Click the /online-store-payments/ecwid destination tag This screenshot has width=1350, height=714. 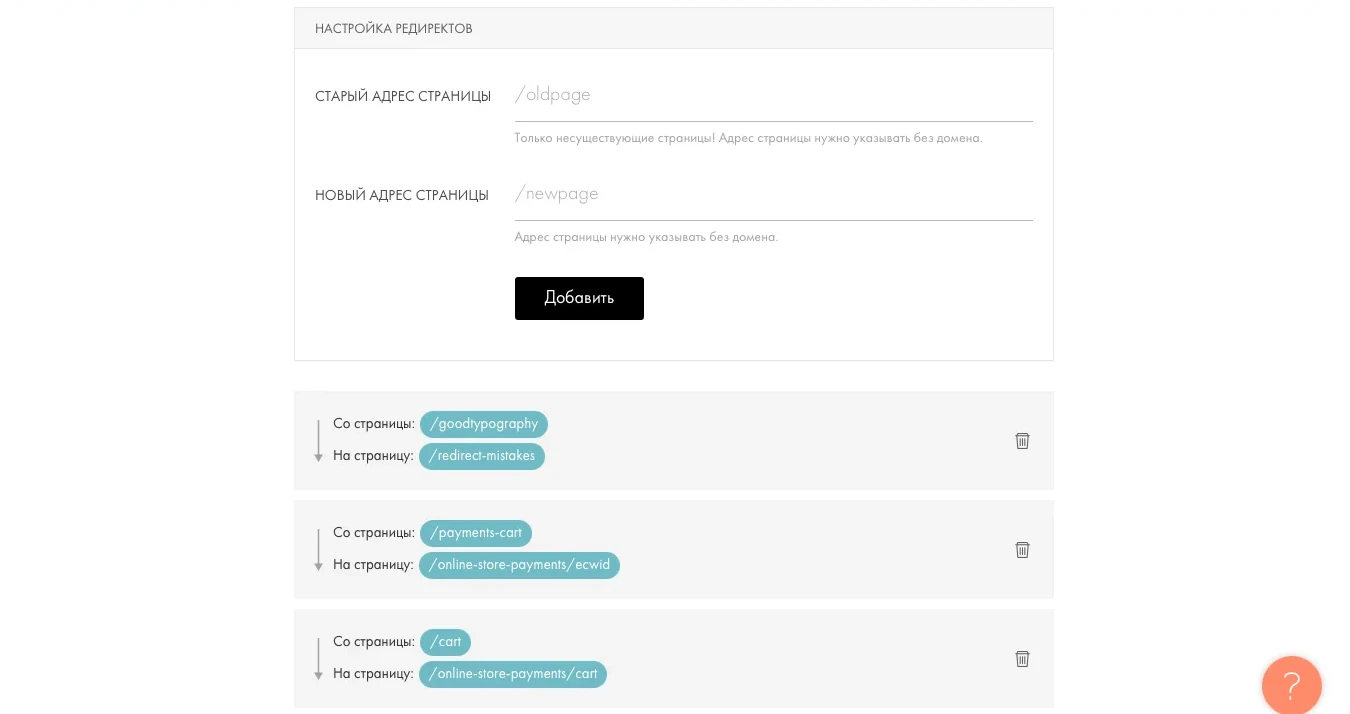519,565
